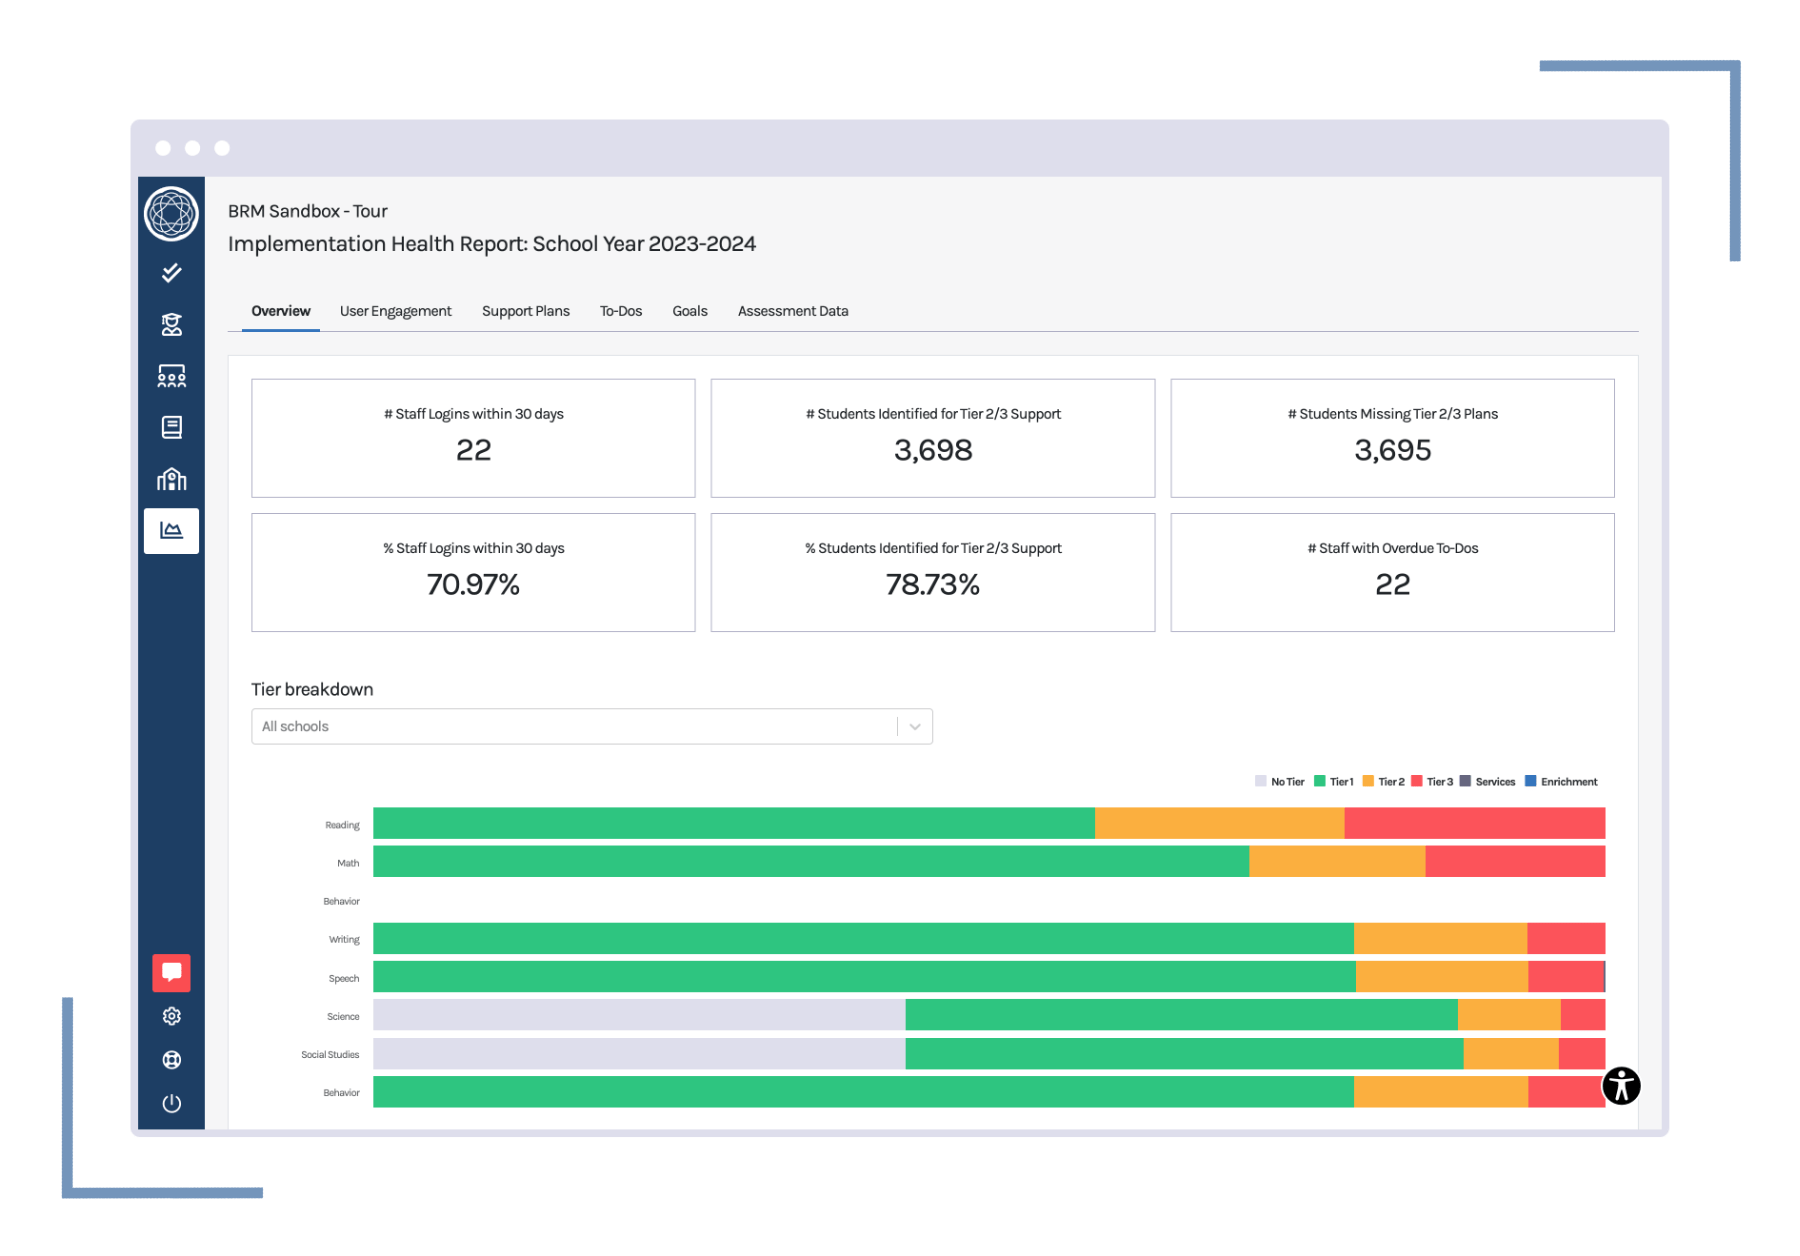Screen dimensions: 1800x1256
Task: Click the Tier breakdown heading
Action: (x=312, y=689)
